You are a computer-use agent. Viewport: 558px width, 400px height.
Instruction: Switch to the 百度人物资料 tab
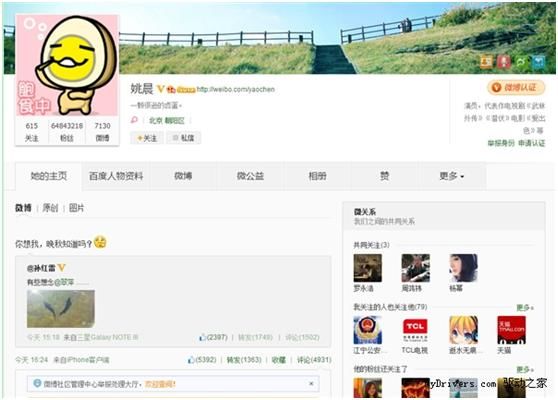pos(116,176)
